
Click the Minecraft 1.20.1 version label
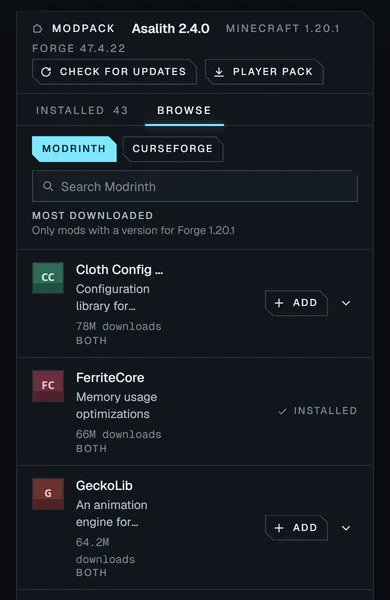point(282,28)
